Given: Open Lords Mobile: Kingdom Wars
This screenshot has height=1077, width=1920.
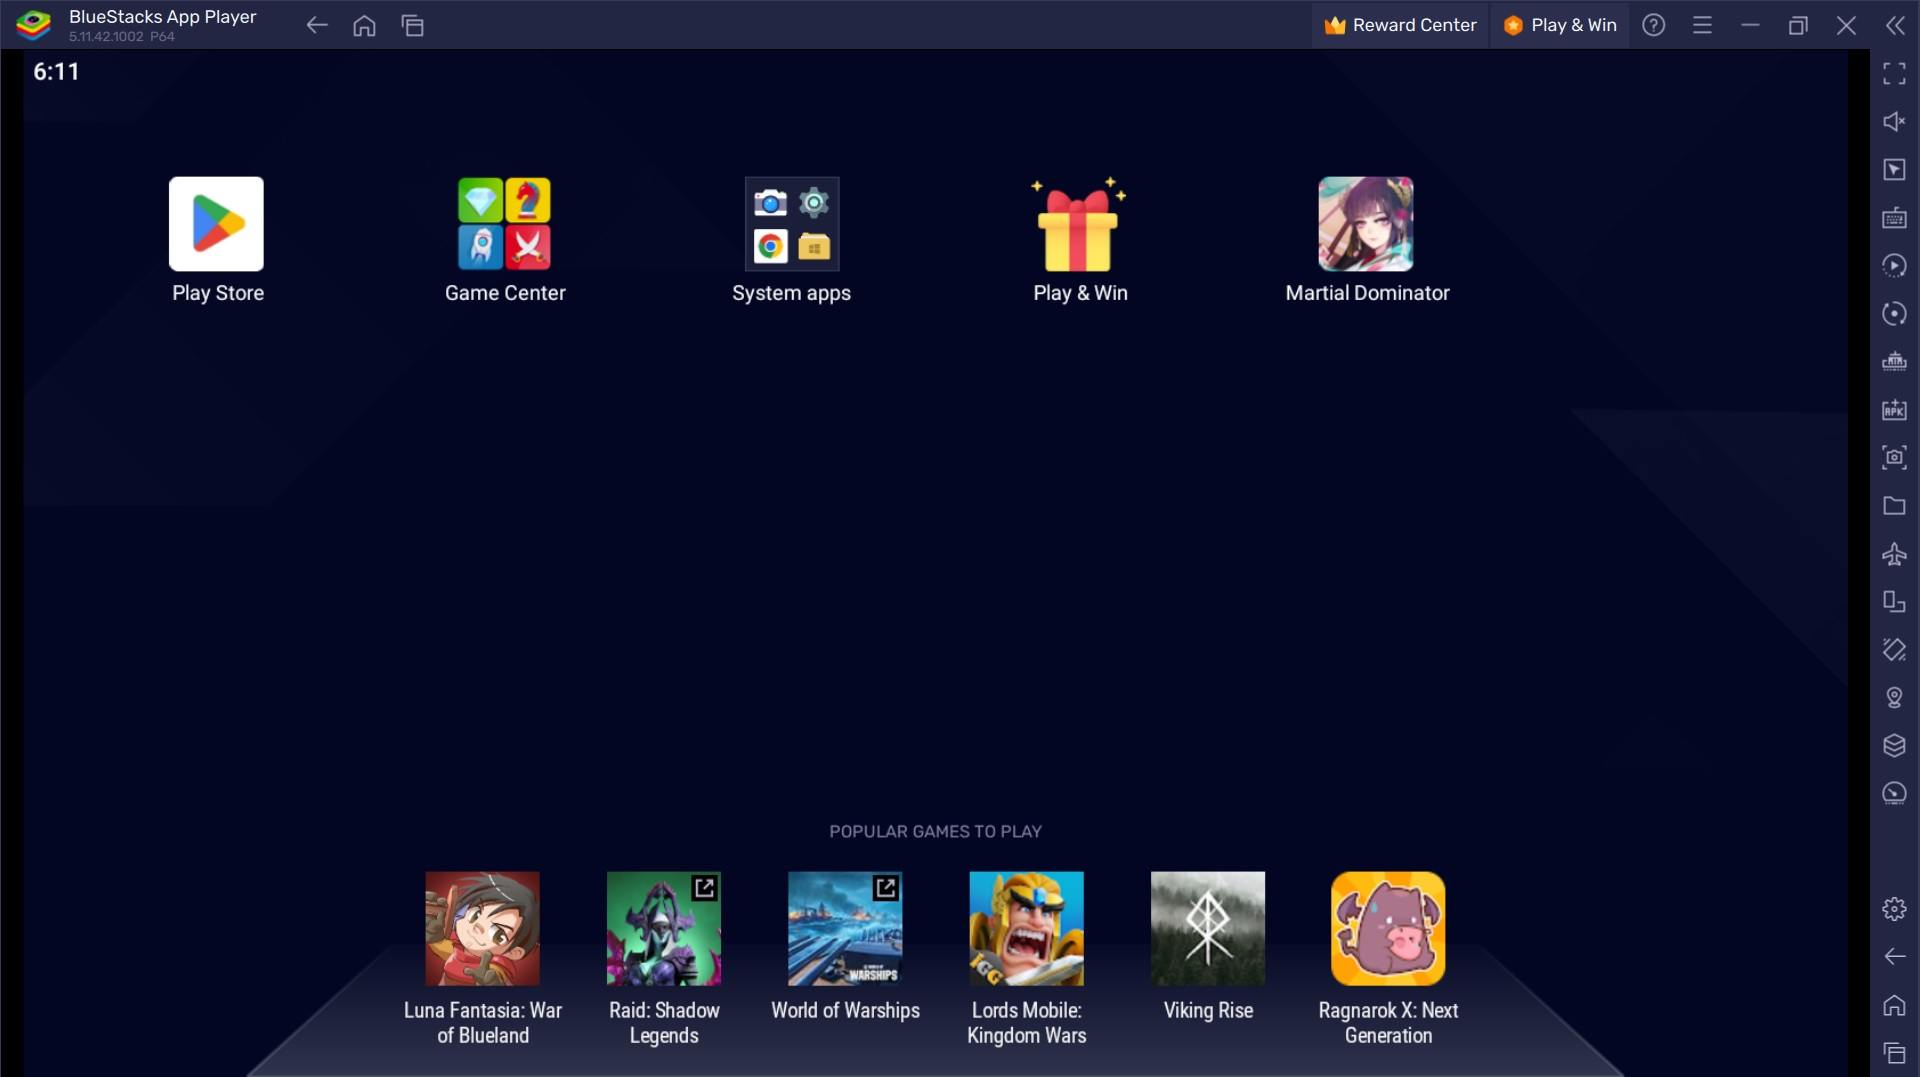Looking at the screenshot, I should (x=1026, y=928).
